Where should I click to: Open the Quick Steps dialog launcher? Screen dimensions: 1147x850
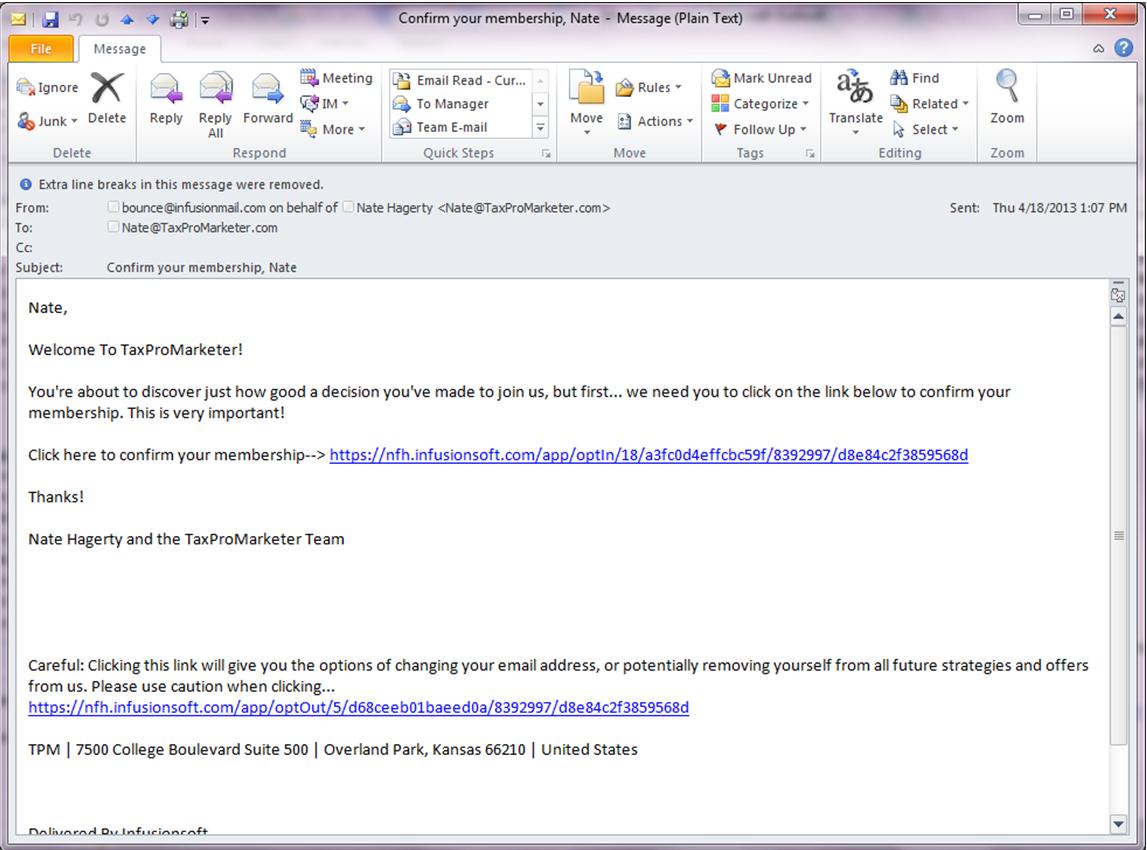(546, 154)
